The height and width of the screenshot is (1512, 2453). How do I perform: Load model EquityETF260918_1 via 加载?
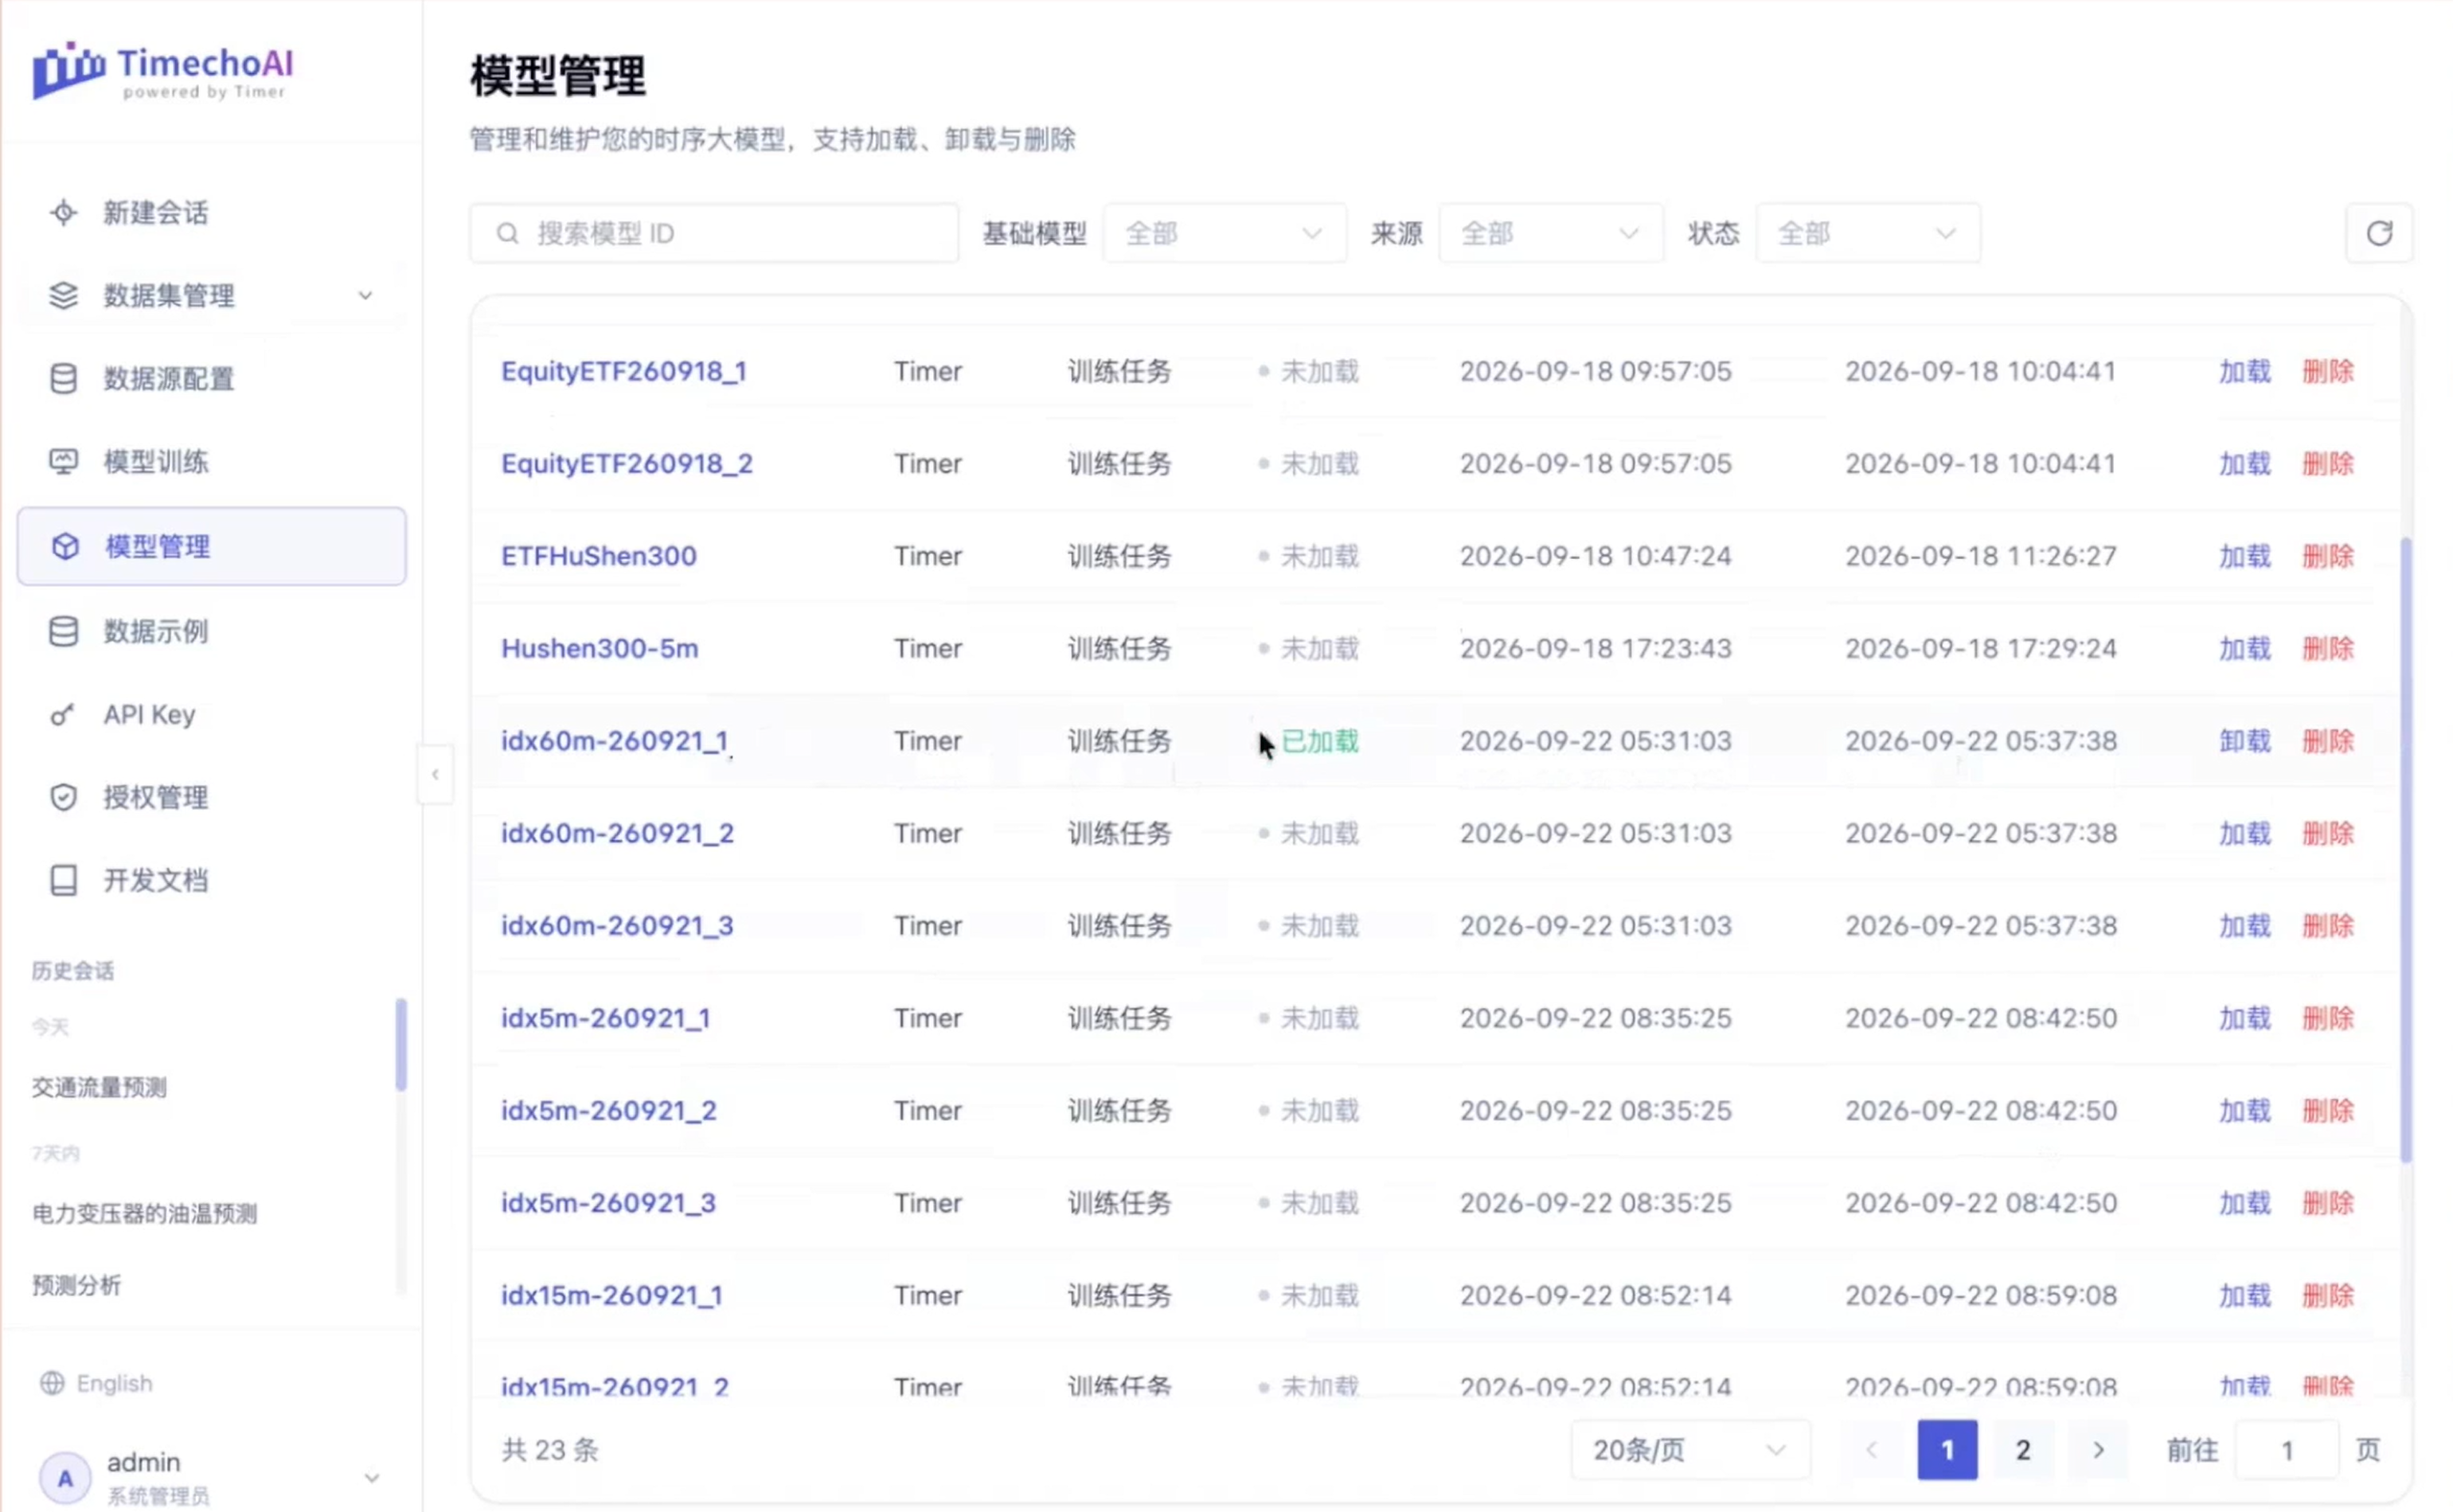click(x=2245, y=372)
